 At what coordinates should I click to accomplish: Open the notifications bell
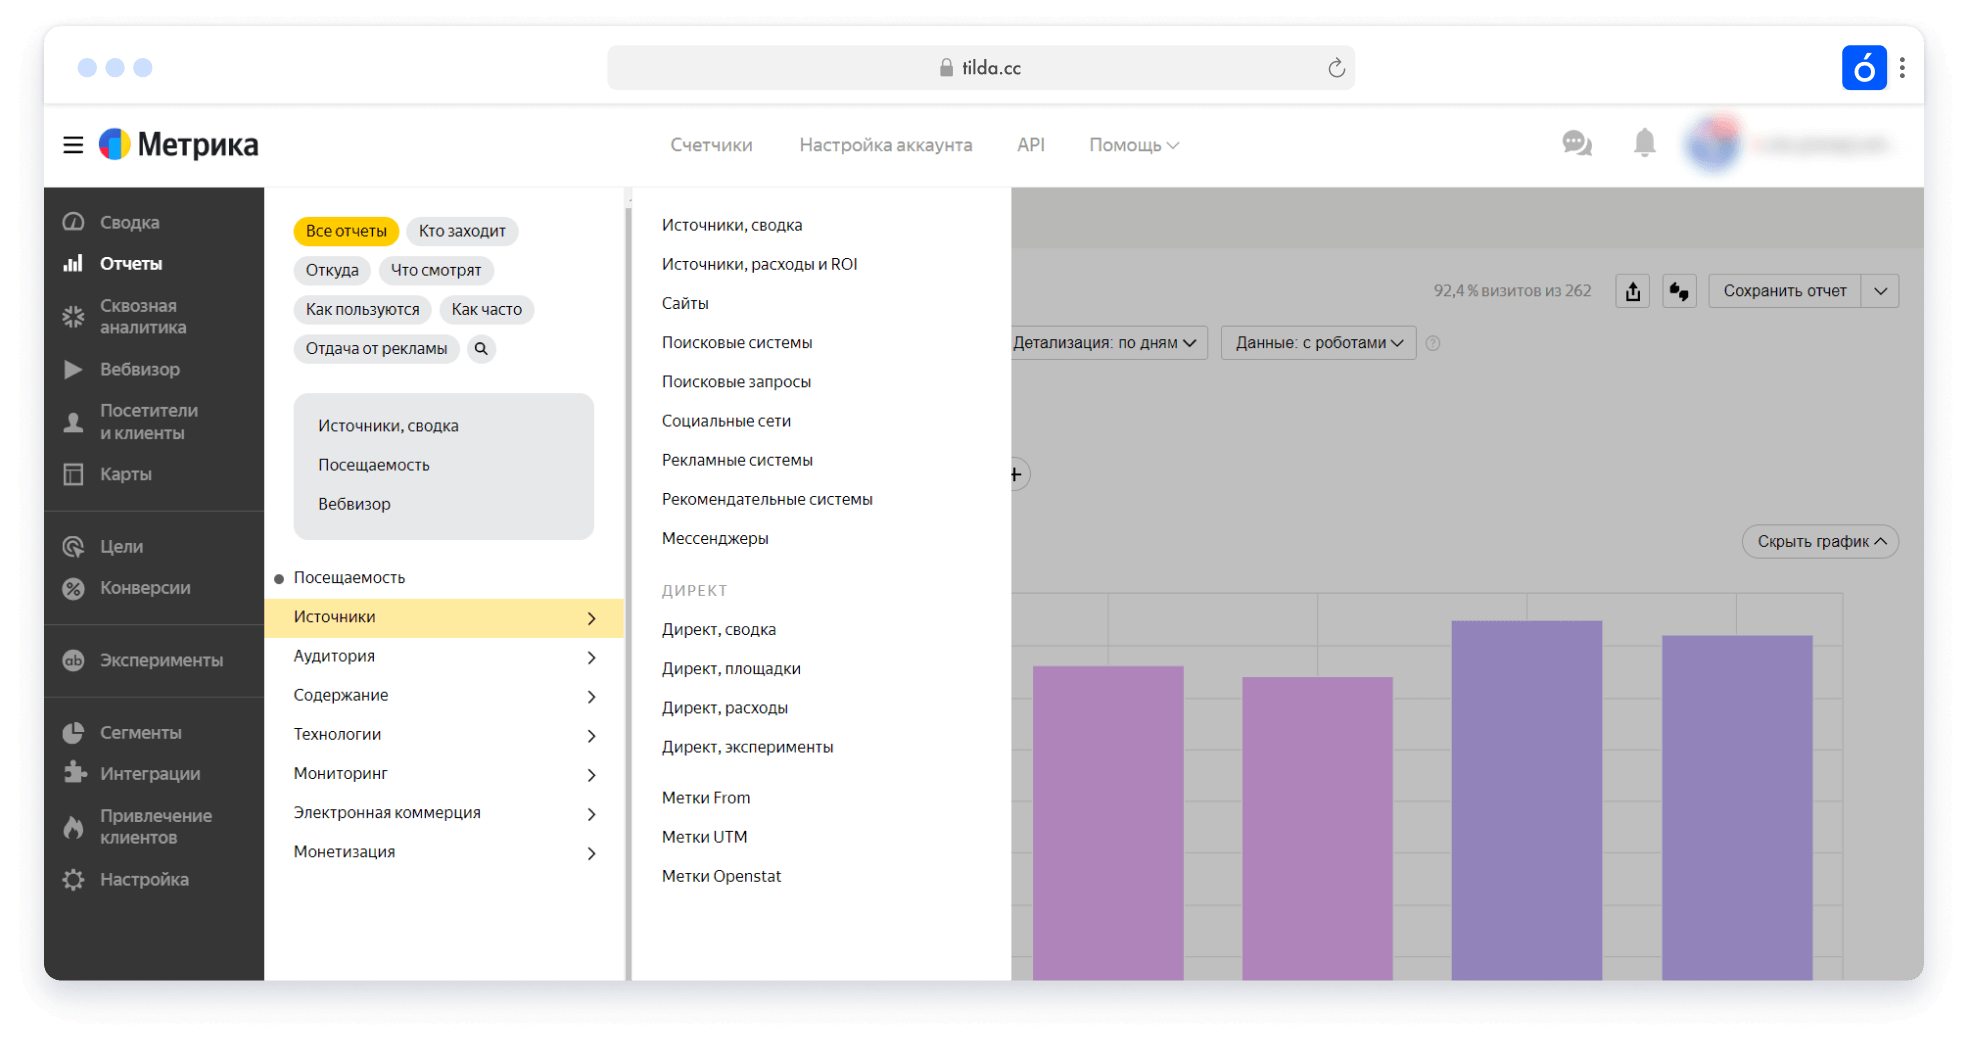tap(1645, 144)
